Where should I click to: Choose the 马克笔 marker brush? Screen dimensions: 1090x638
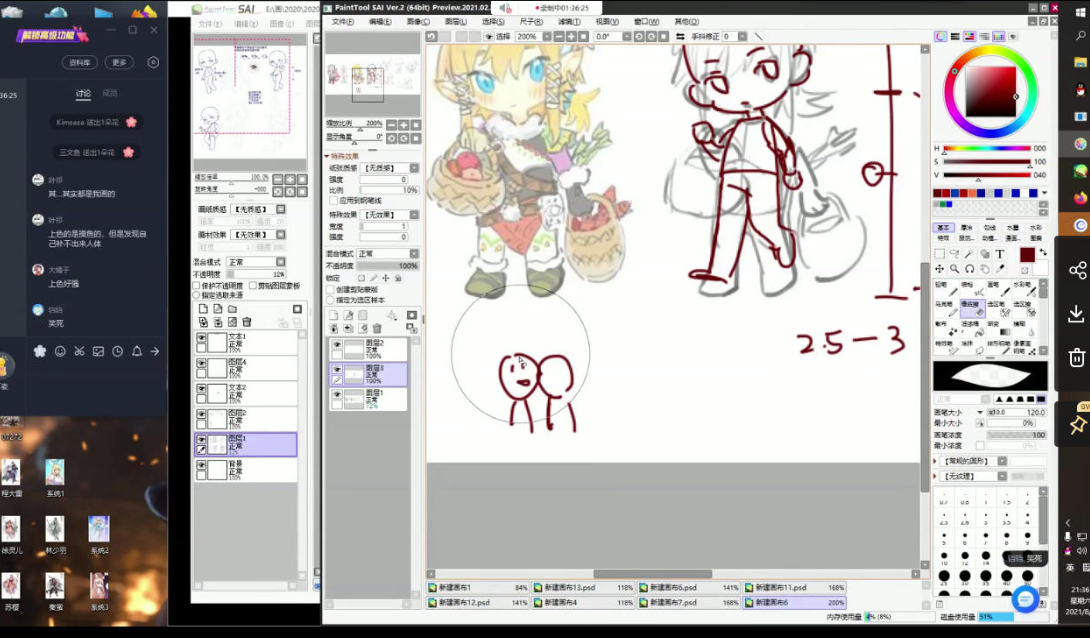coord(945,309)
